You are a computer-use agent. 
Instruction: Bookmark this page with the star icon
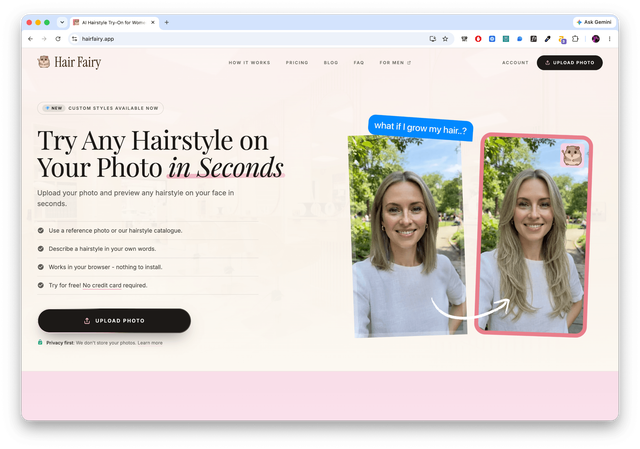(x=445, y=39)
